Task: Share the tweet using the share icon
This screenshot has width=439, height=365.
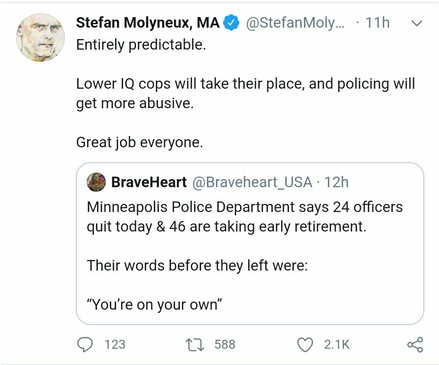Action: [415, 345]
